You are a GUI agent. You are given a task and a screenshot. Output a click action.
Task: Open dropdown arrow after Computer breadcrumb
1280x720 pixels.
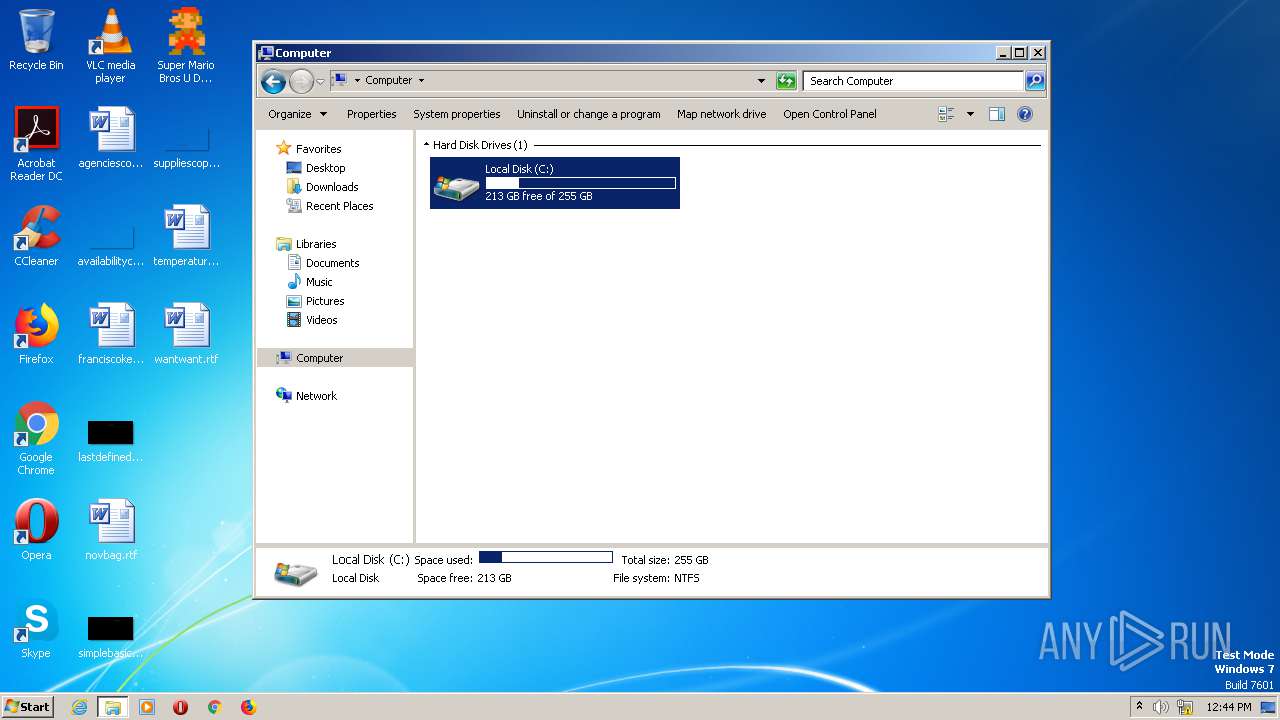pos(421,81)
